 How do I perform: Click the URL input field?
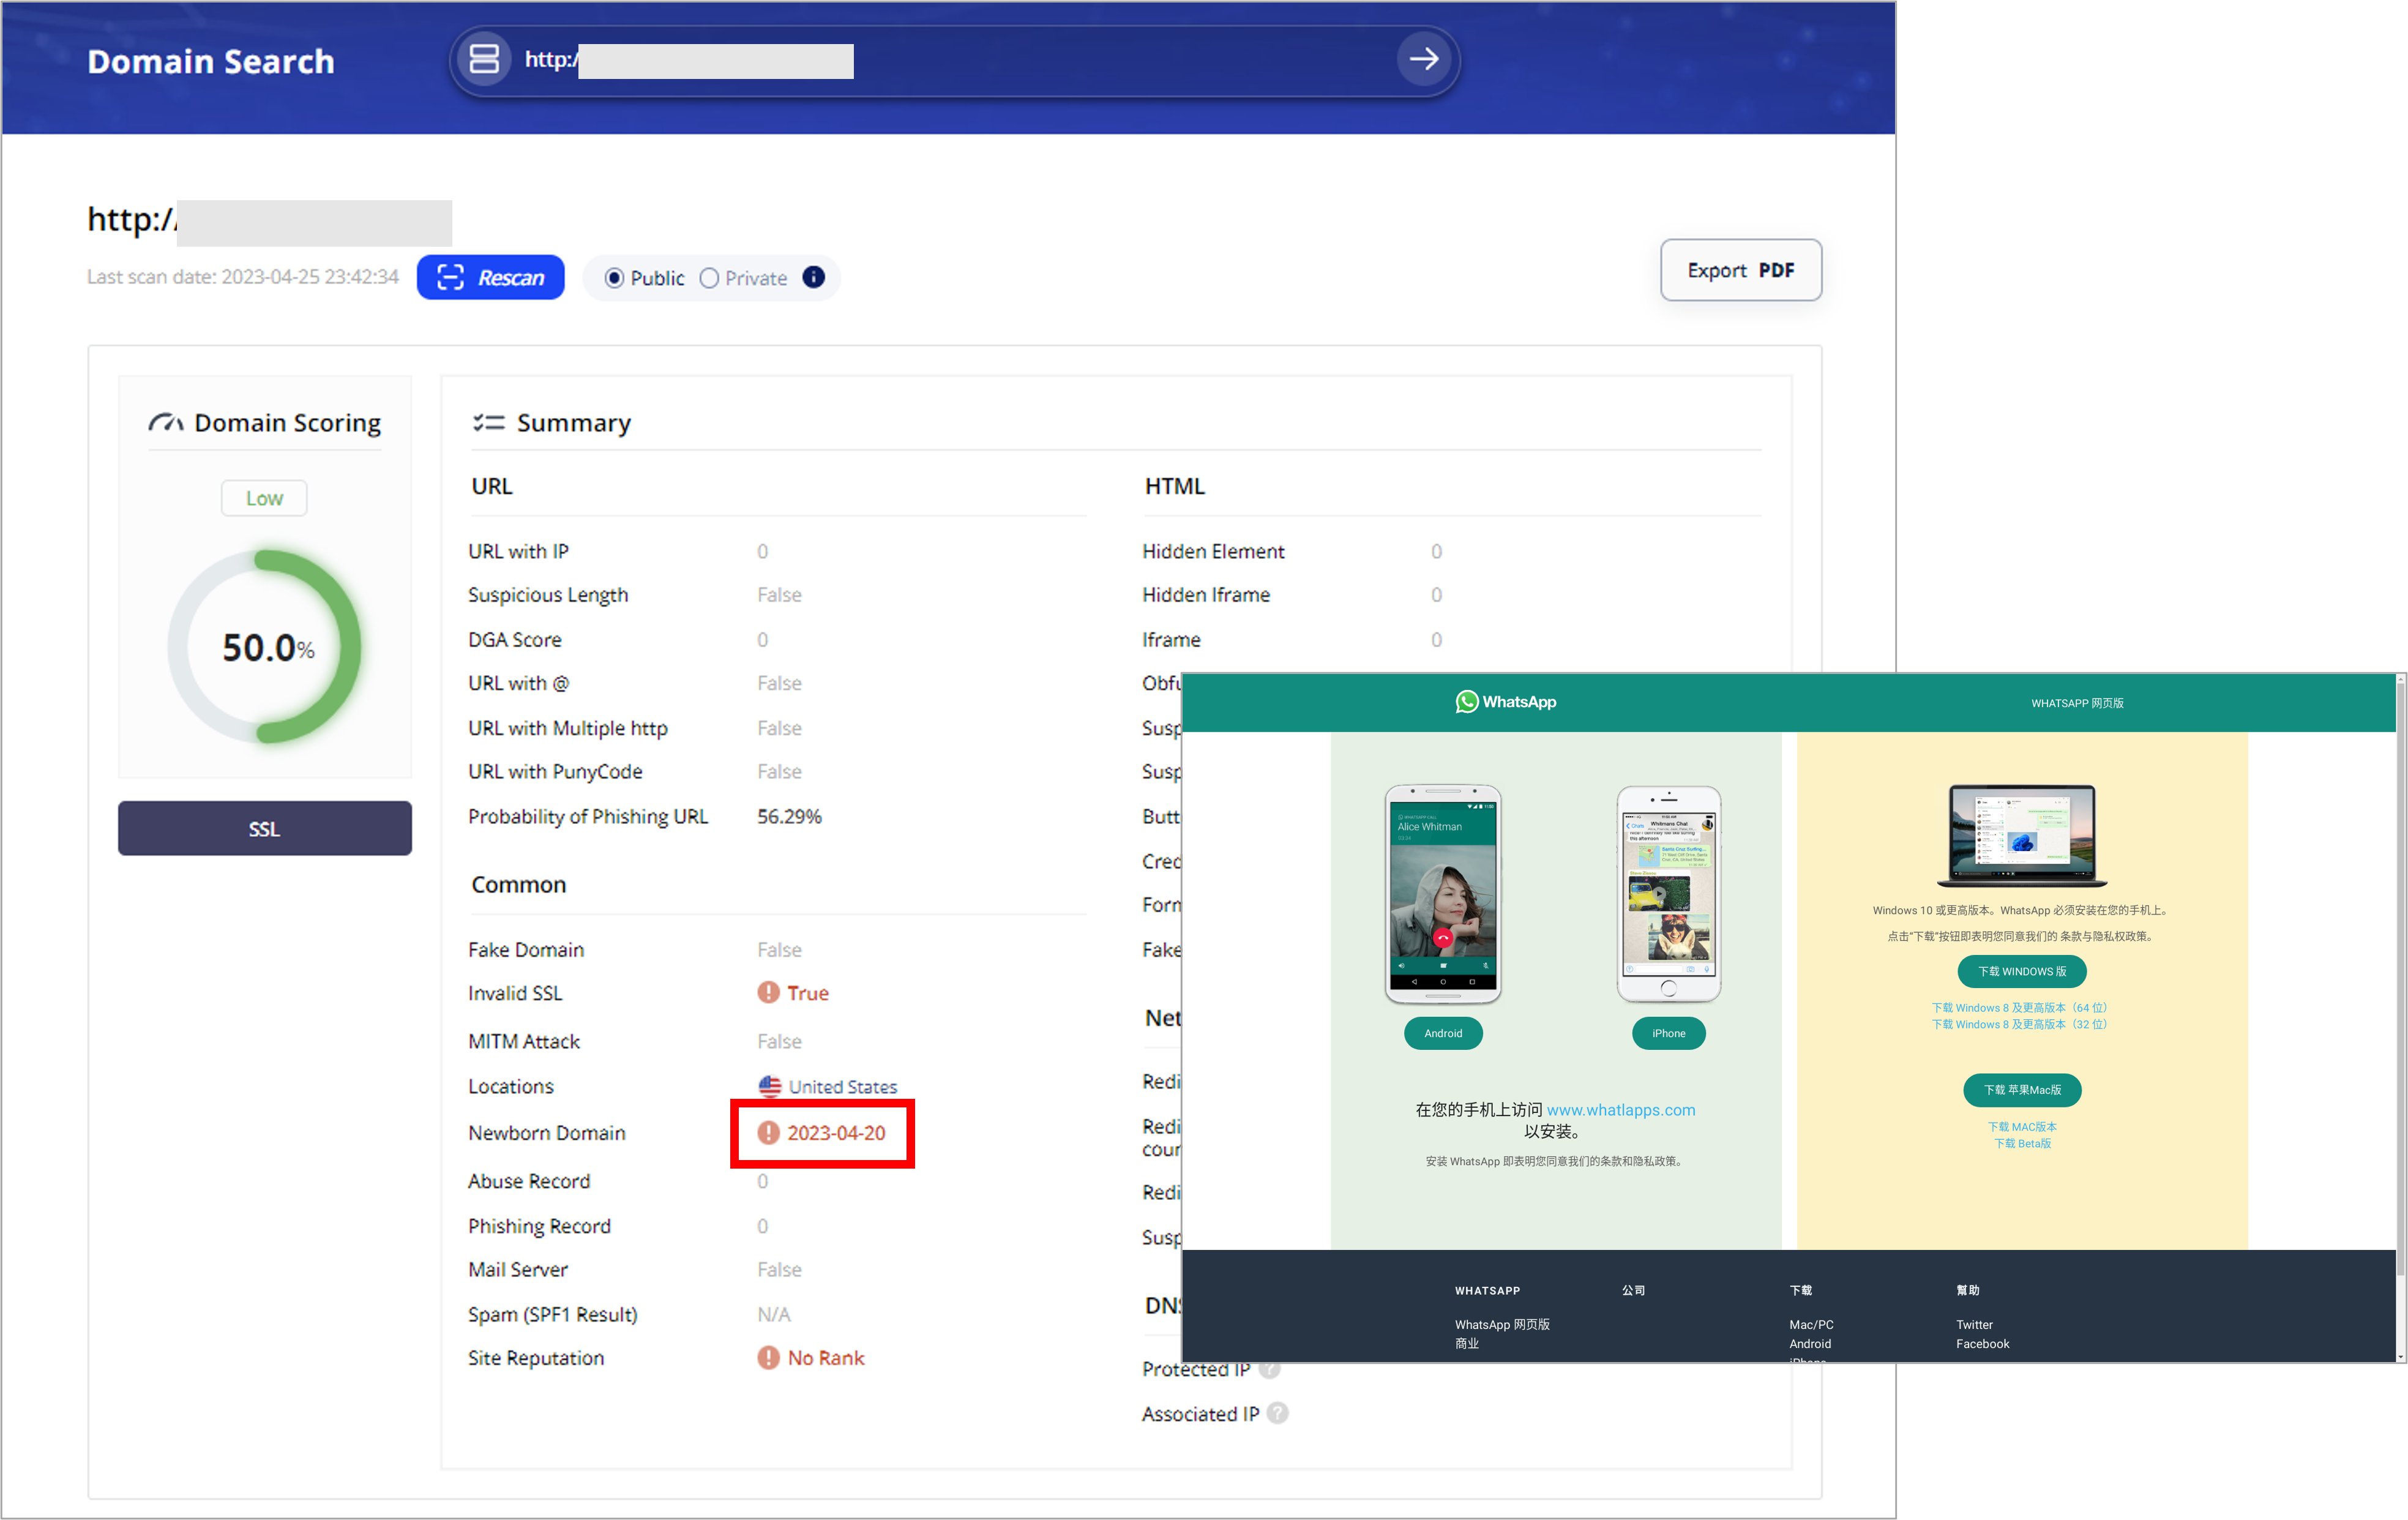900,60
